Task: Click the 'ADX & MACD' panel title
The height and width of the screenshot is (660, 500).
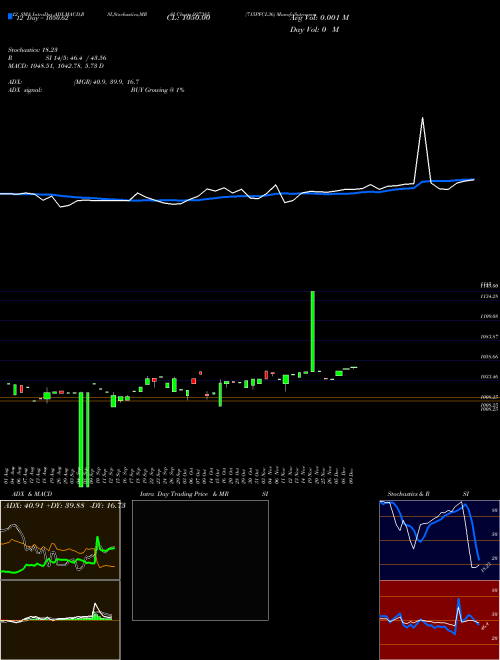Action: click(x=32, y=494)
